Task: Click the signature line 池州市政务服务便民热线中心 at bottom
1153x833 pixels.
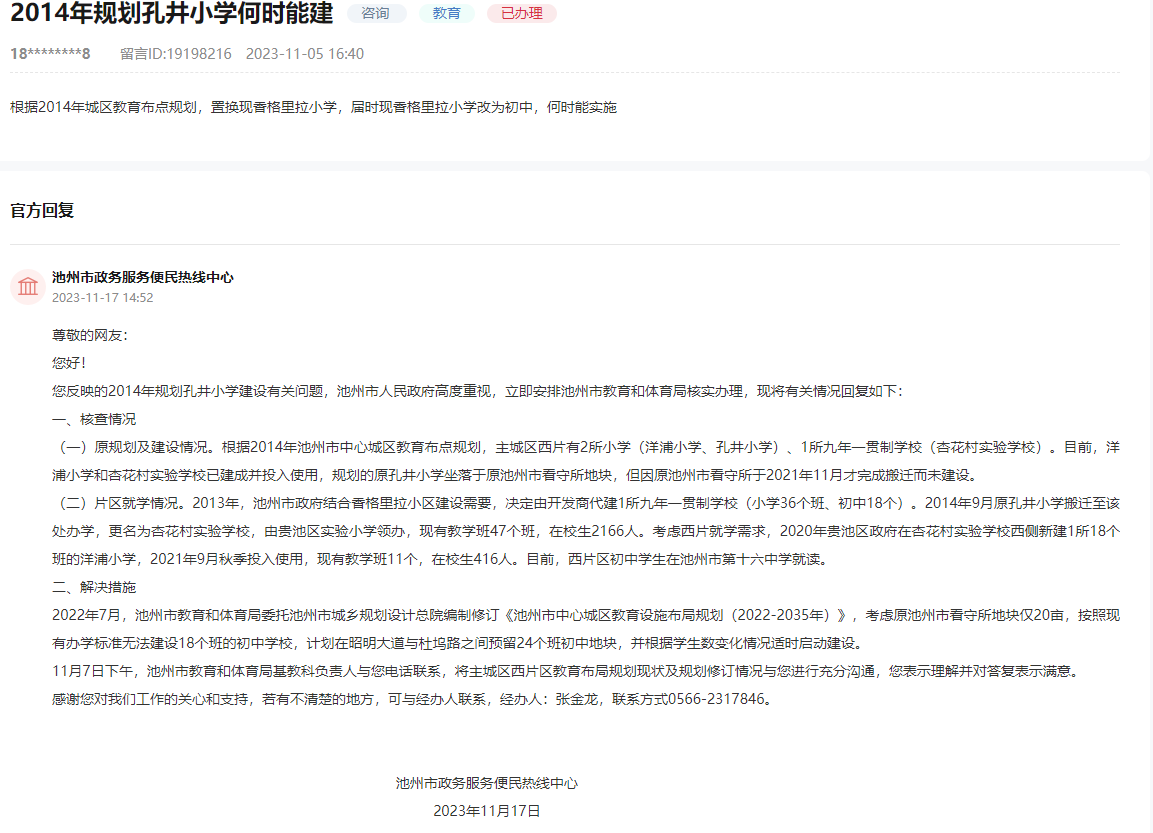Action: pos(487,783)
